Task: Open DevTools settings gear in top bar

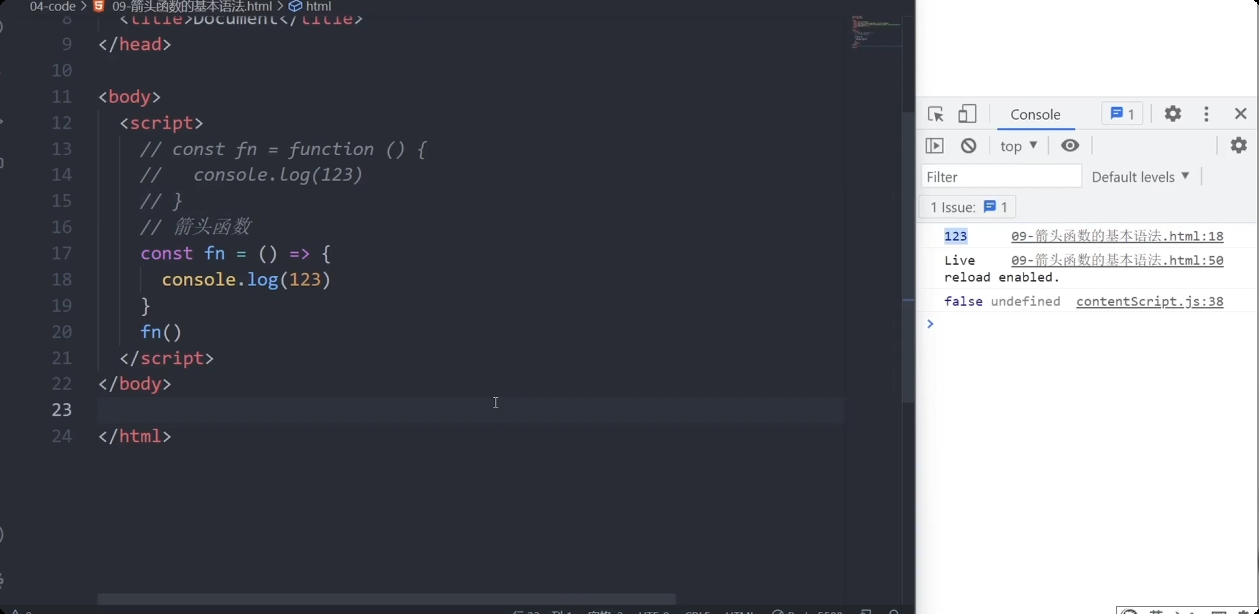Action: click(1173, 114)
